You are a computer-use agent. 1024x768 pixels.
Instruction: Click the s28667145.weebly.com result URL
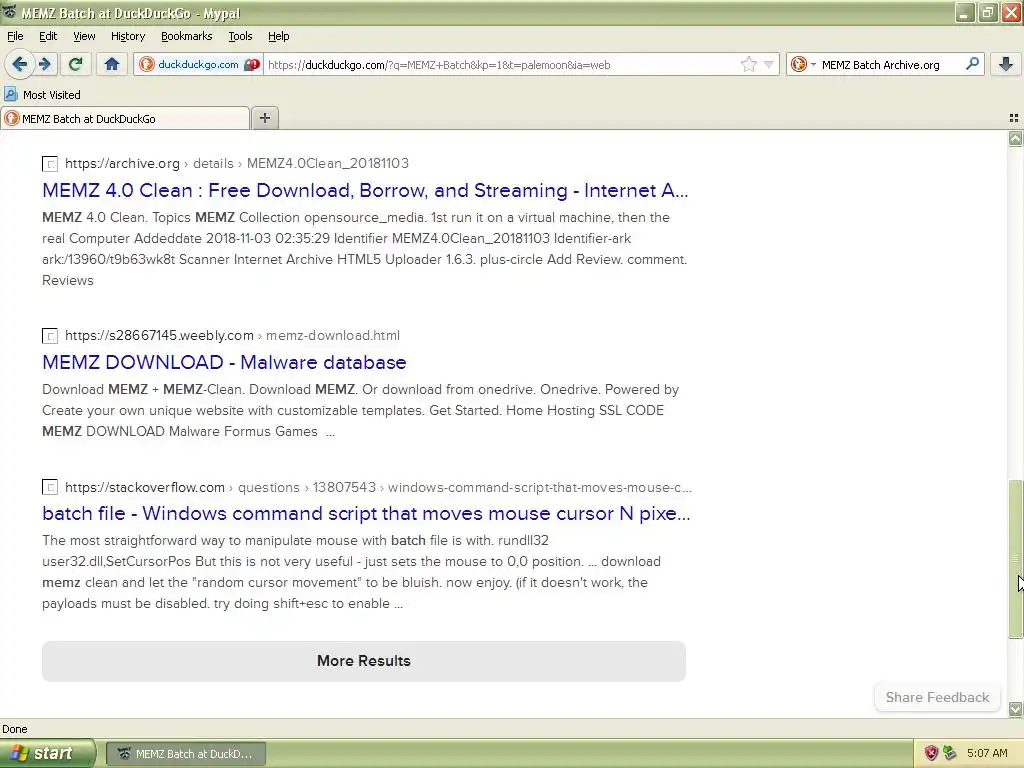(232, 336)
